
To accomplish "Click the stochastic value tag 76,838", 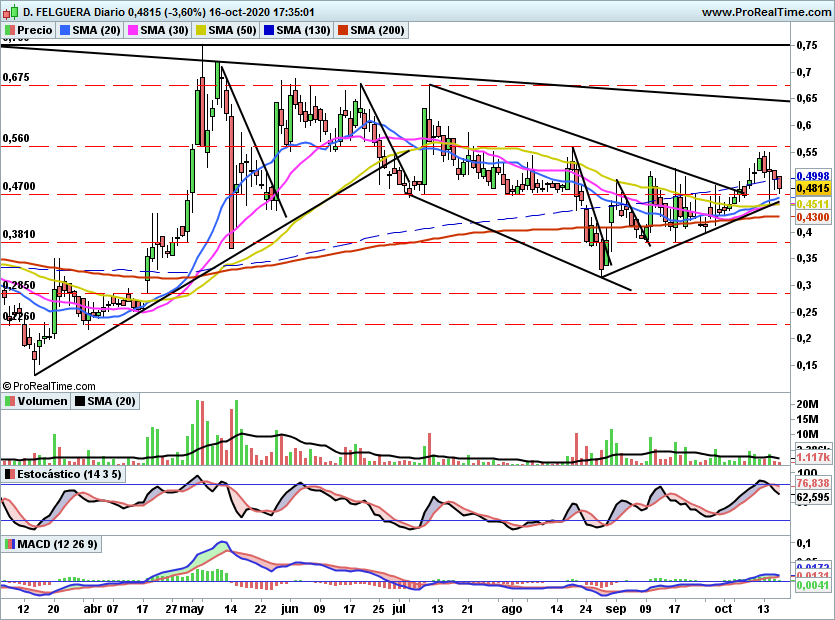I will click(x=813, y=483).
